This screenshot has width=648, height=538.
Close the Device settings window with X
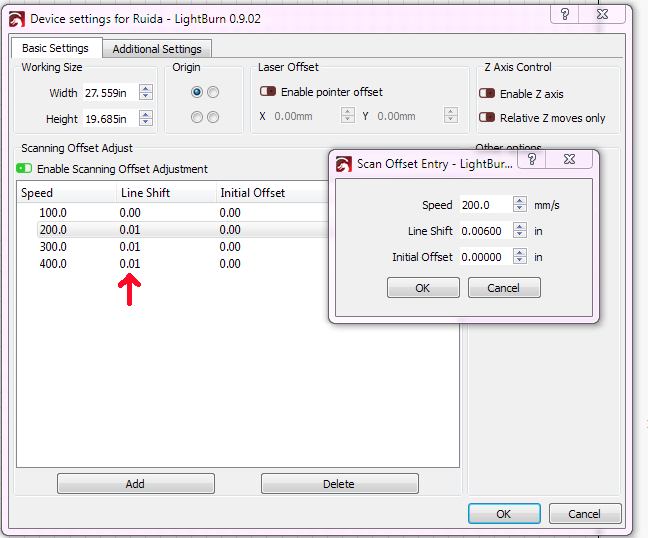[602, 14]
